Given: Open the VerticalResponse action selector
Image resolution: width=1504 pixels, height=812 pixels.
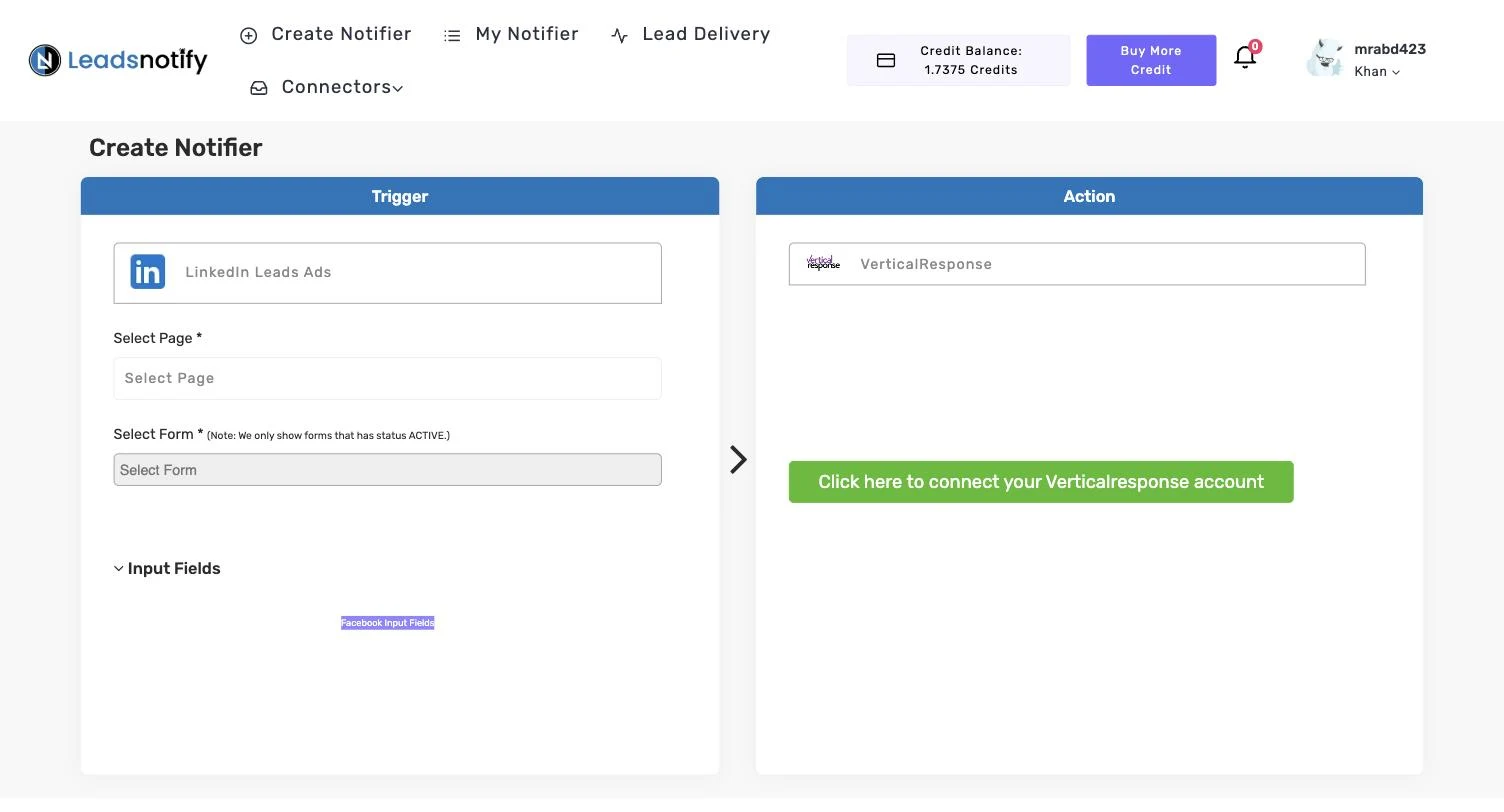Looking at the screenshot, I should pos(1077,264).
